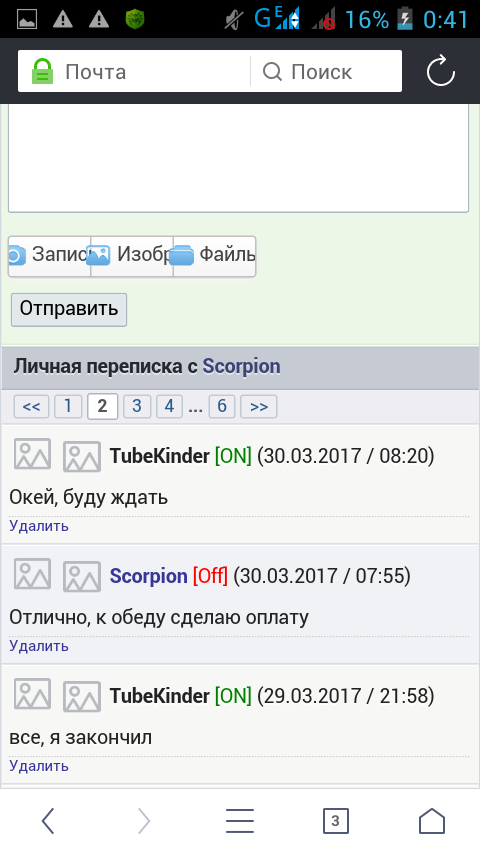Attach a recording with the Запись button
480x854 pixels.
pos(50,256)
